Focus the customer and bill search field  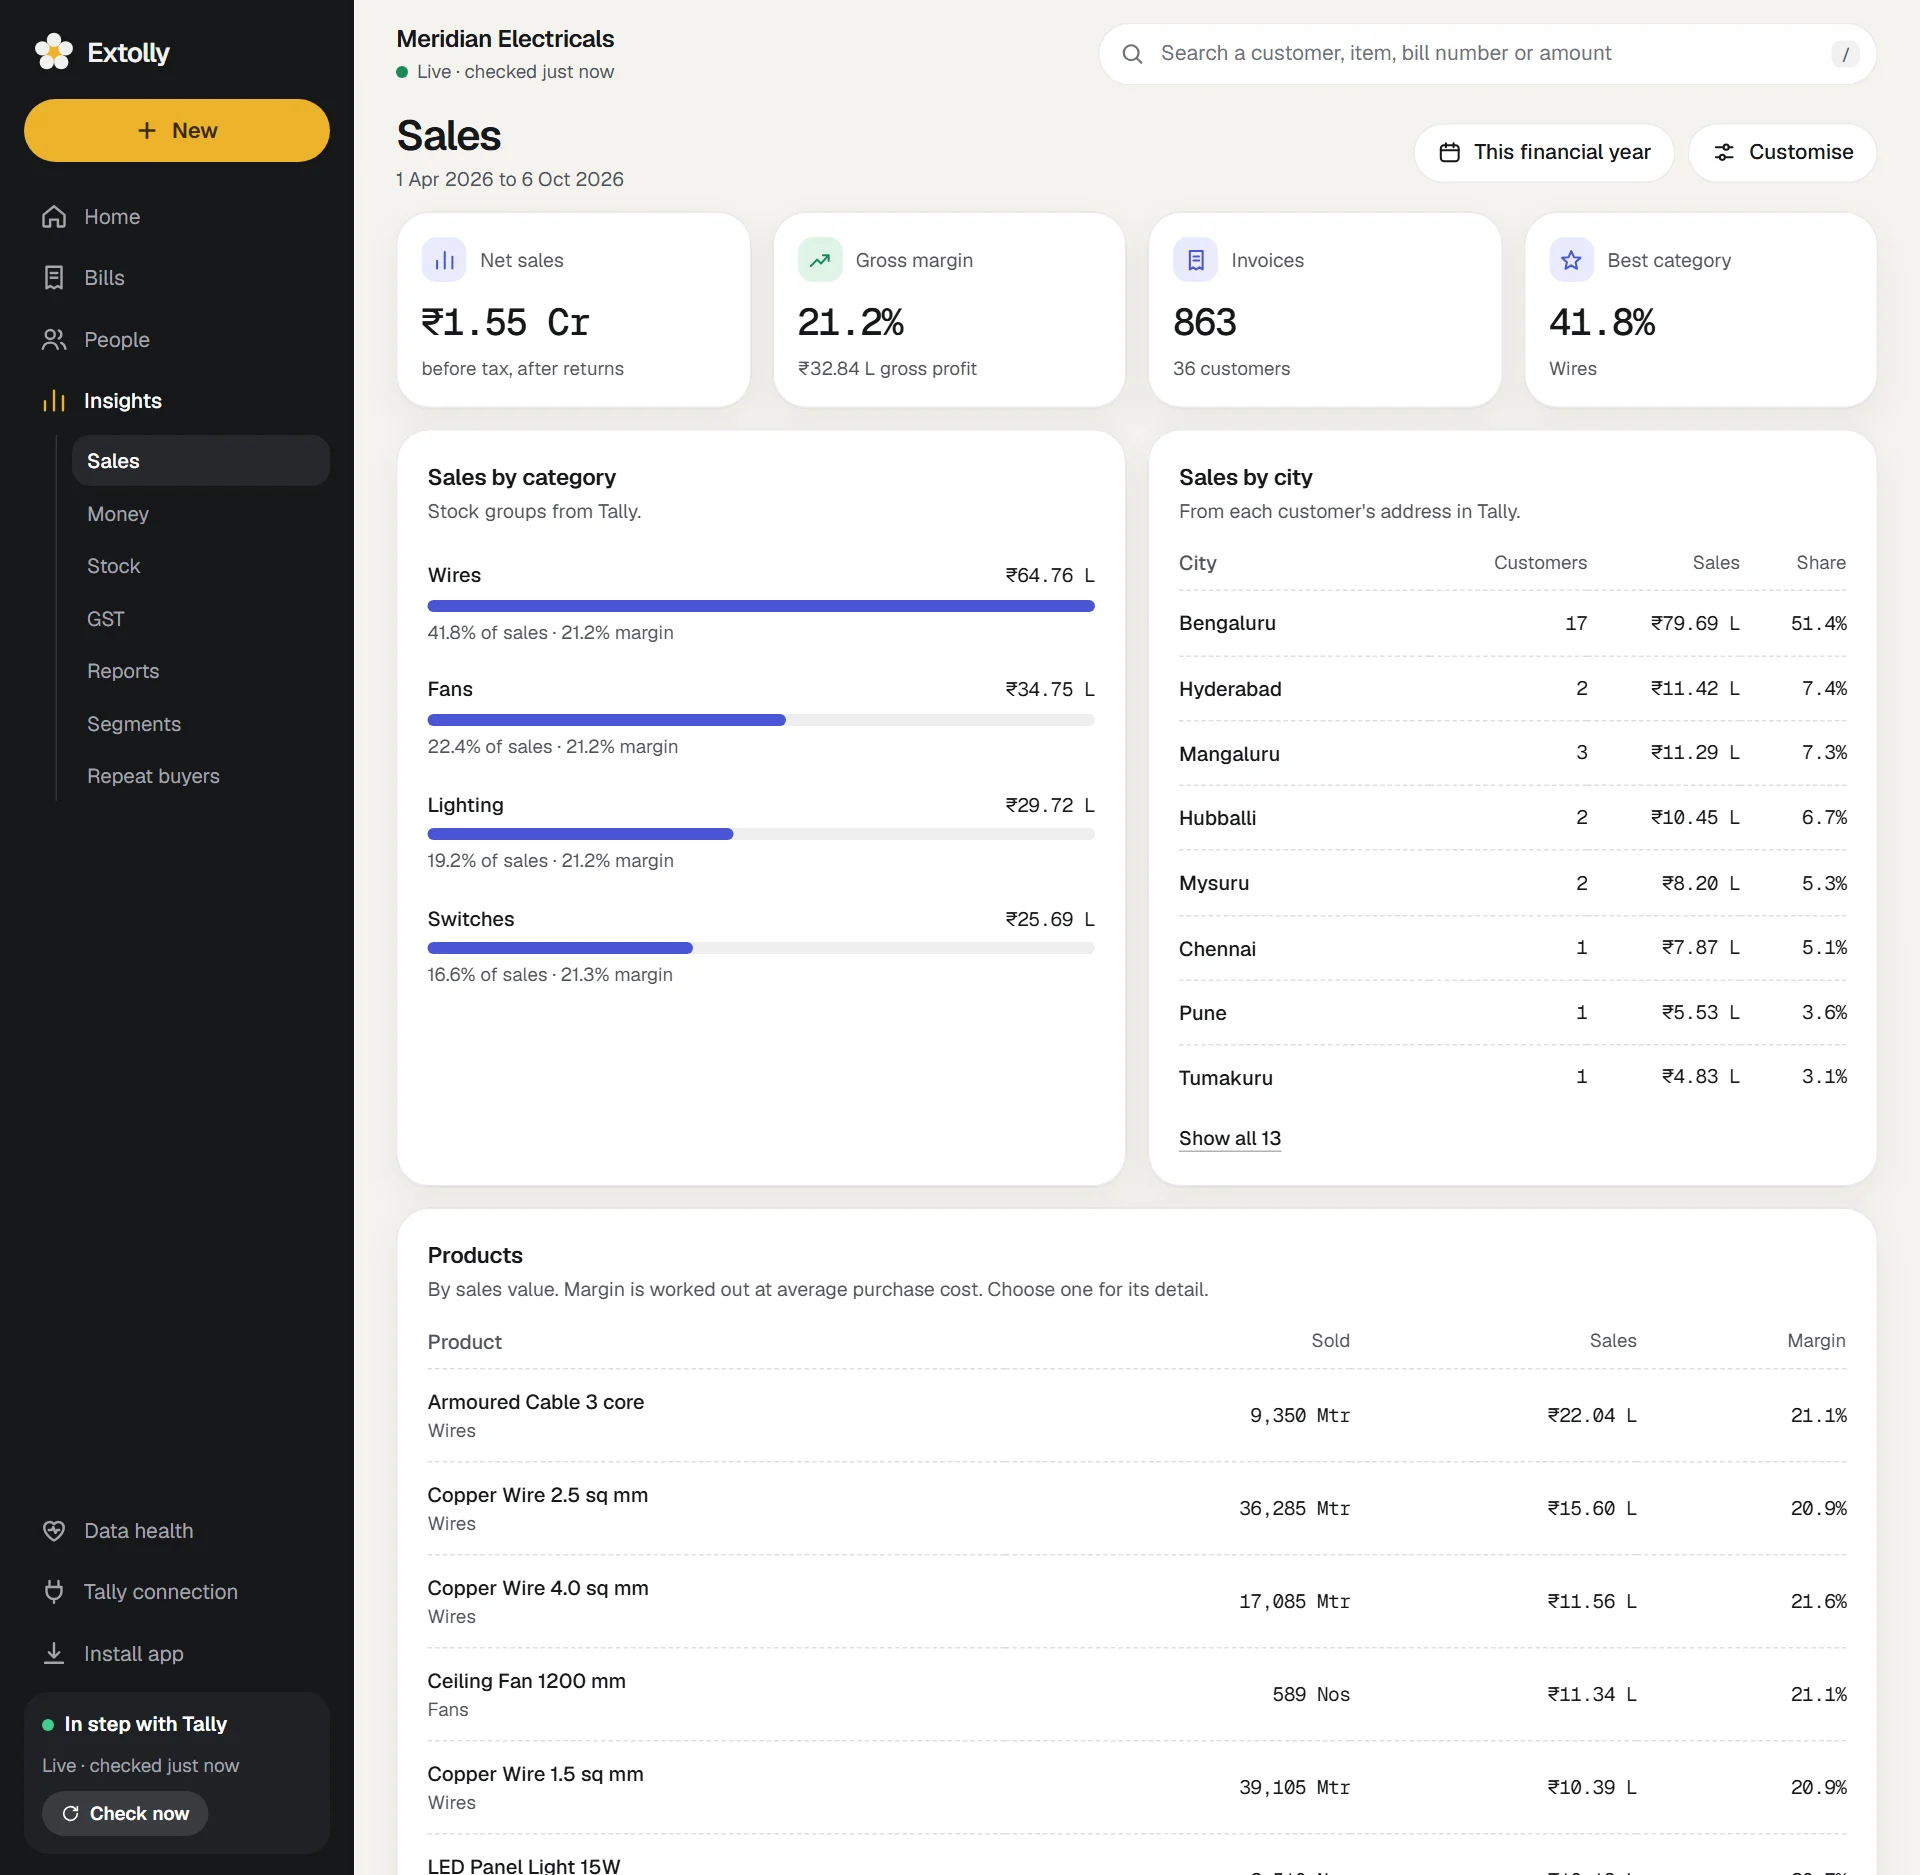1487,54
